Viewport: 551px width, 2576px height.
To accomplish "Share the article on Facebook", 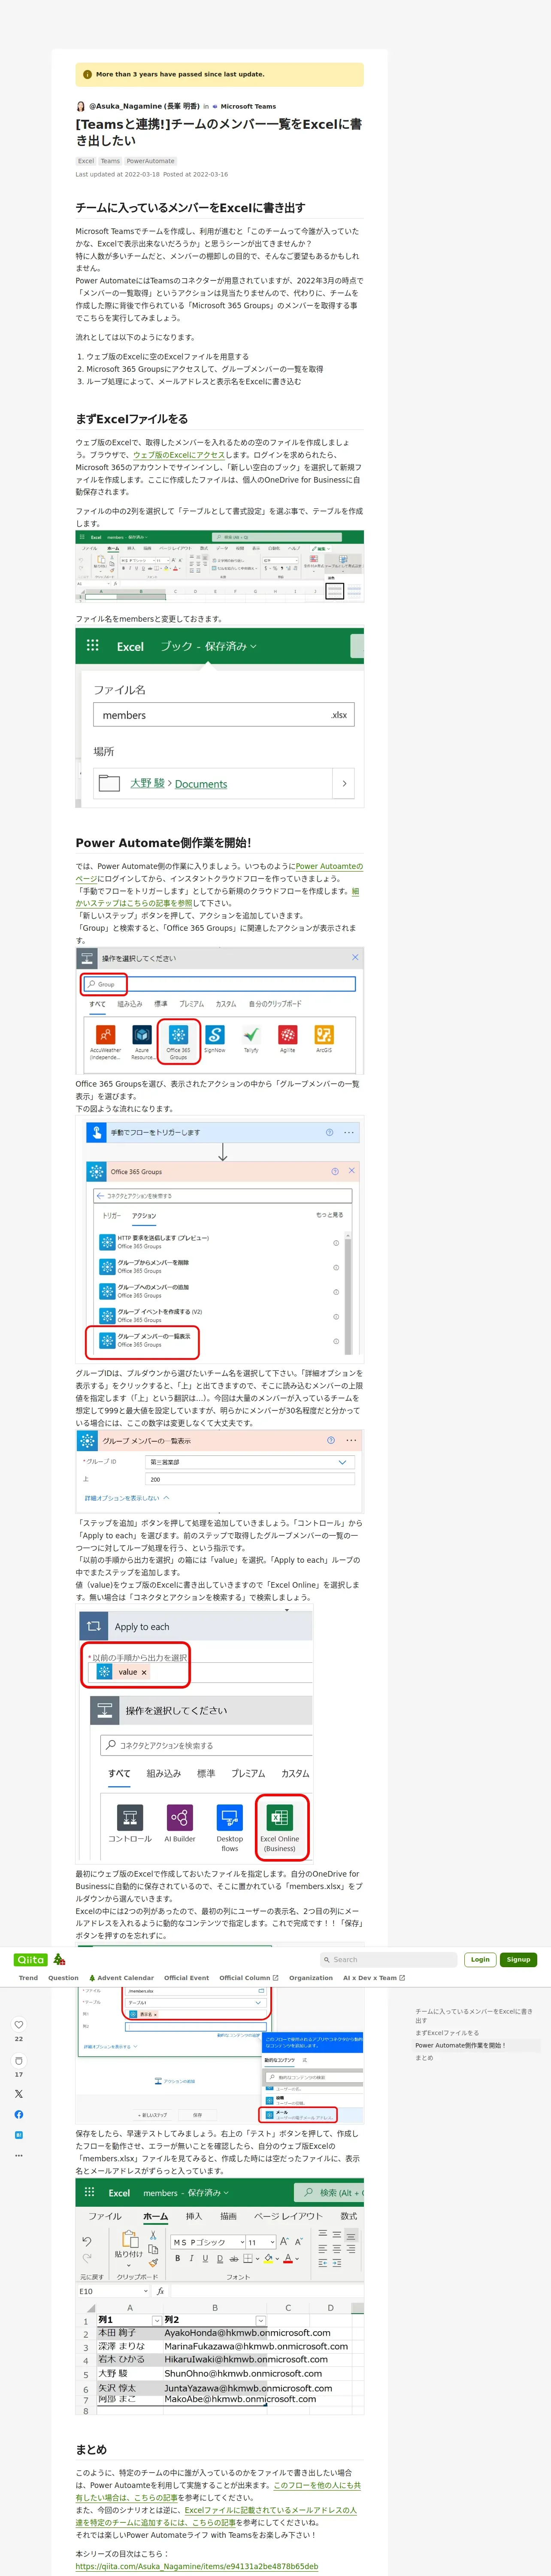I will point(19,2114).
